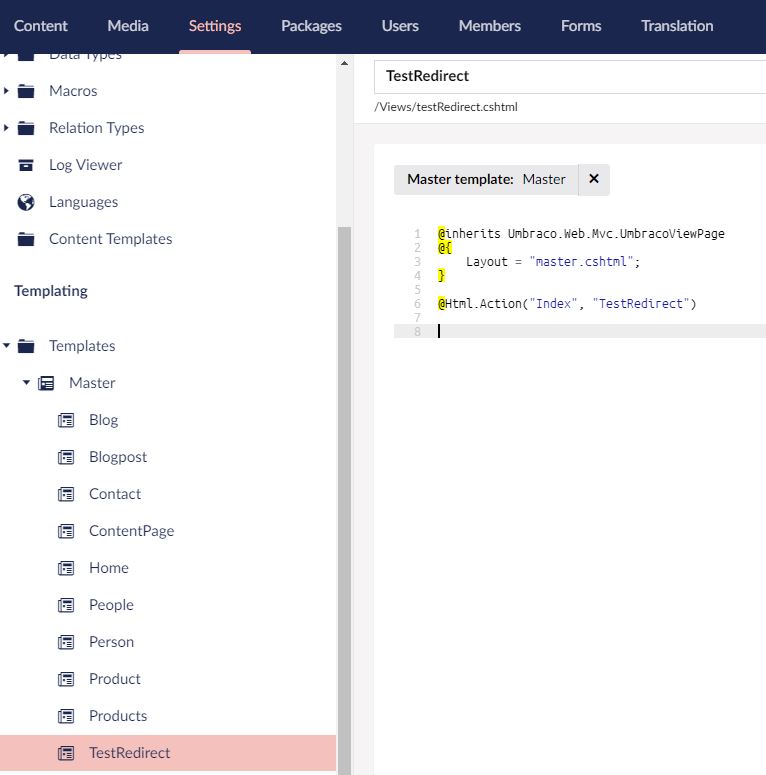Select the Templates tree node
The width and height of the screenshot is (766, 775).
(x=82, y=346)
